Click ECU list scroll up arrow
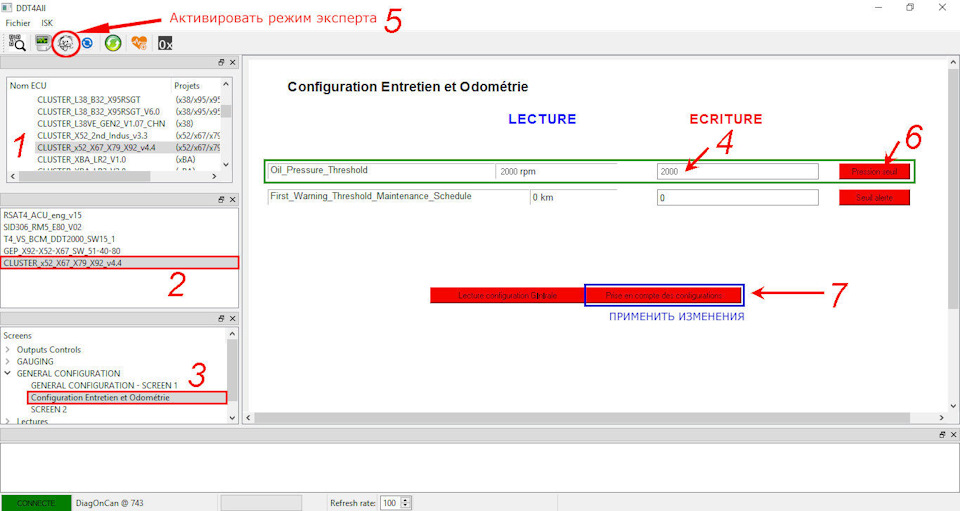The width and height of the screenshot is (960, 511). point(226,84)
